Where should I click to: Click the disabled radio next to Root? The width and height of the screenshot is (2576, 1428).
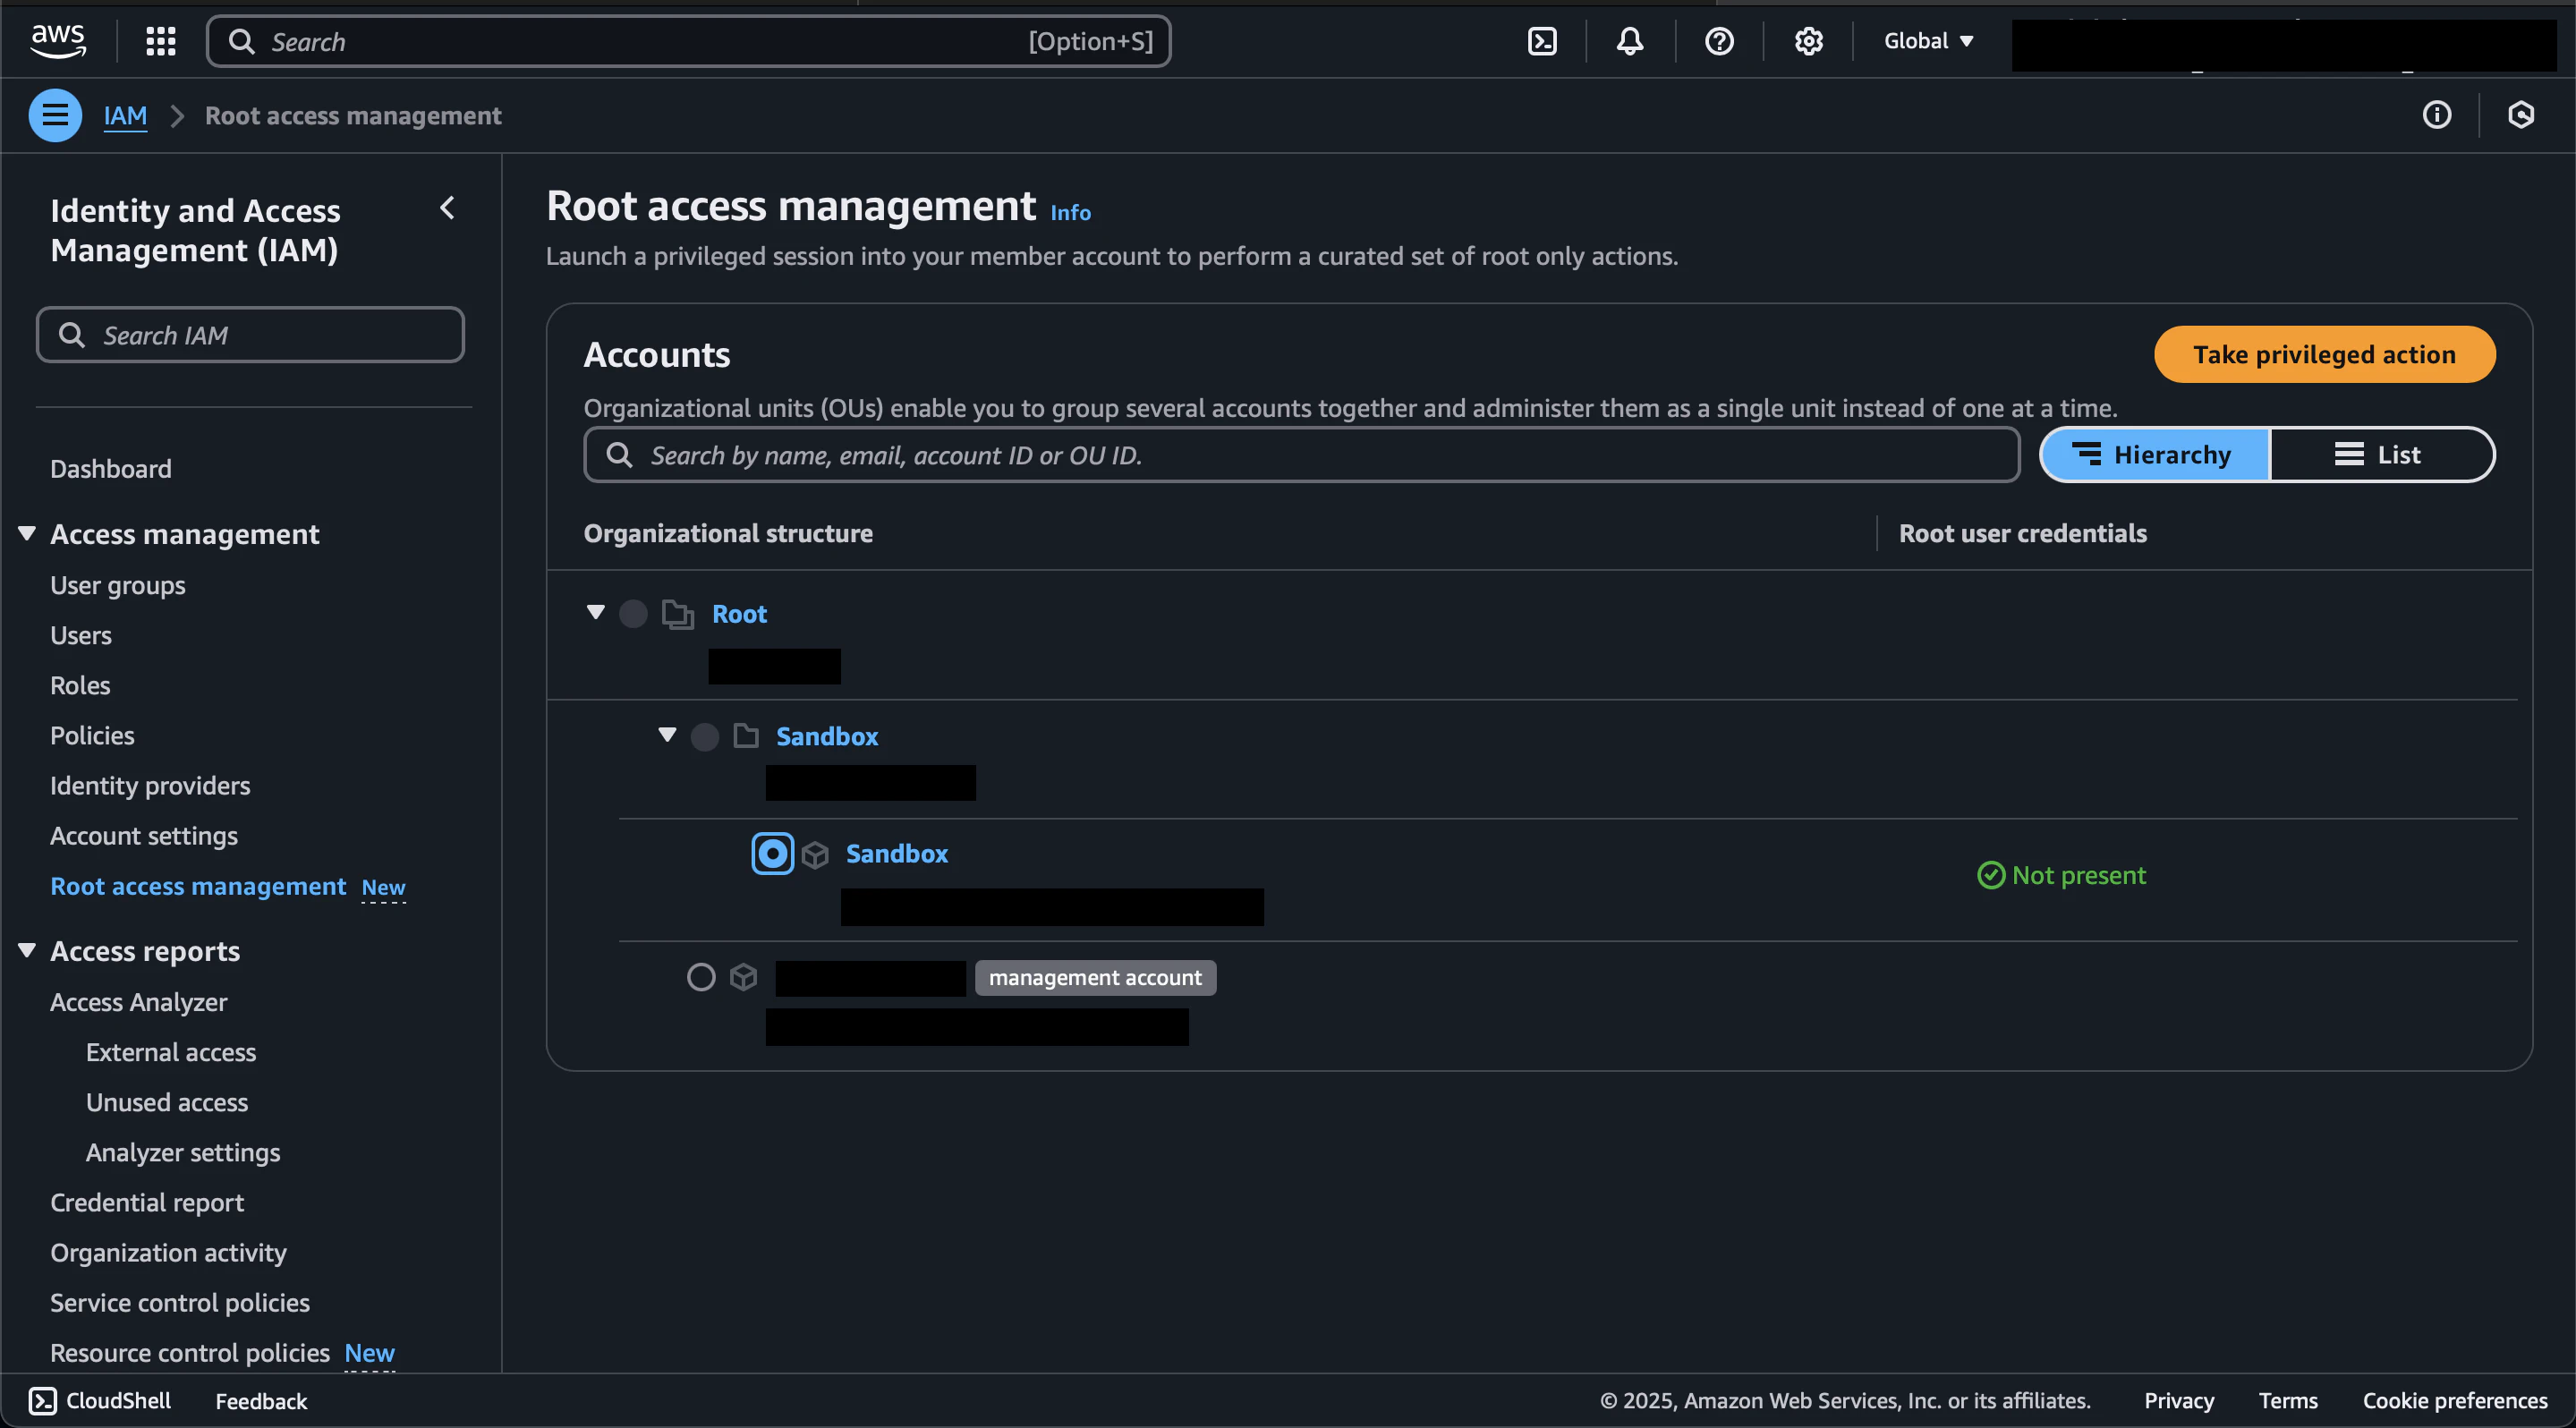pos(633,614)
